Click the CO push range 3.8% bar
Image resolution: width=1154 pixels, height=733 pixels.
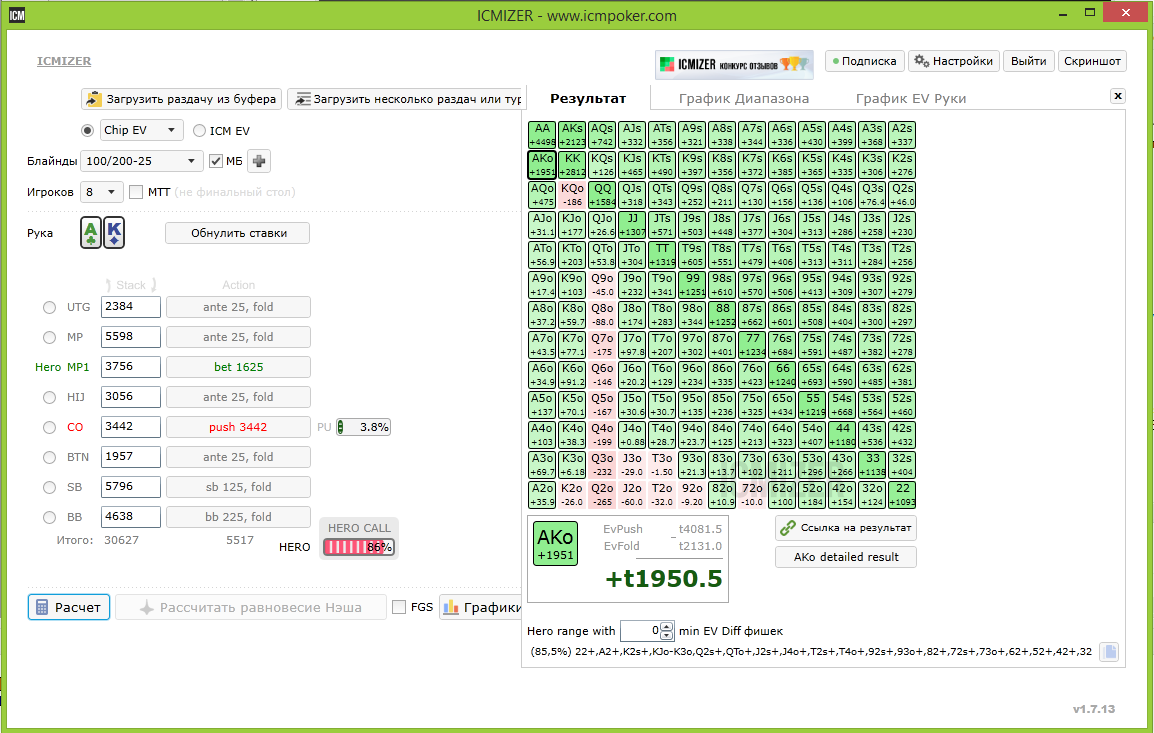coord(364,427)
